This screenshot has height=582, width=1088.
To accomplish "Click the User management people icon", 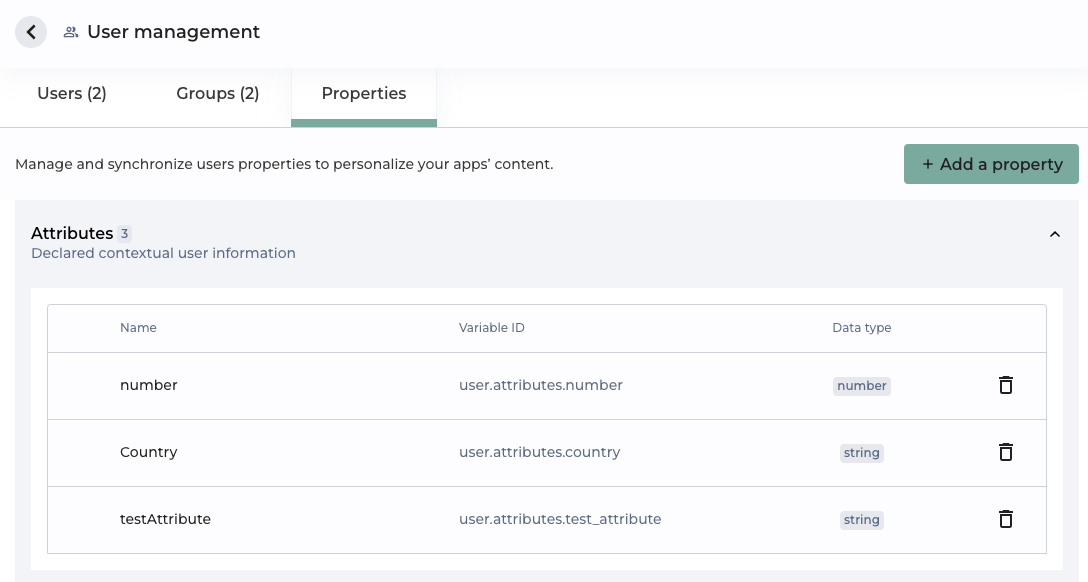I will [x=71, y=32].
